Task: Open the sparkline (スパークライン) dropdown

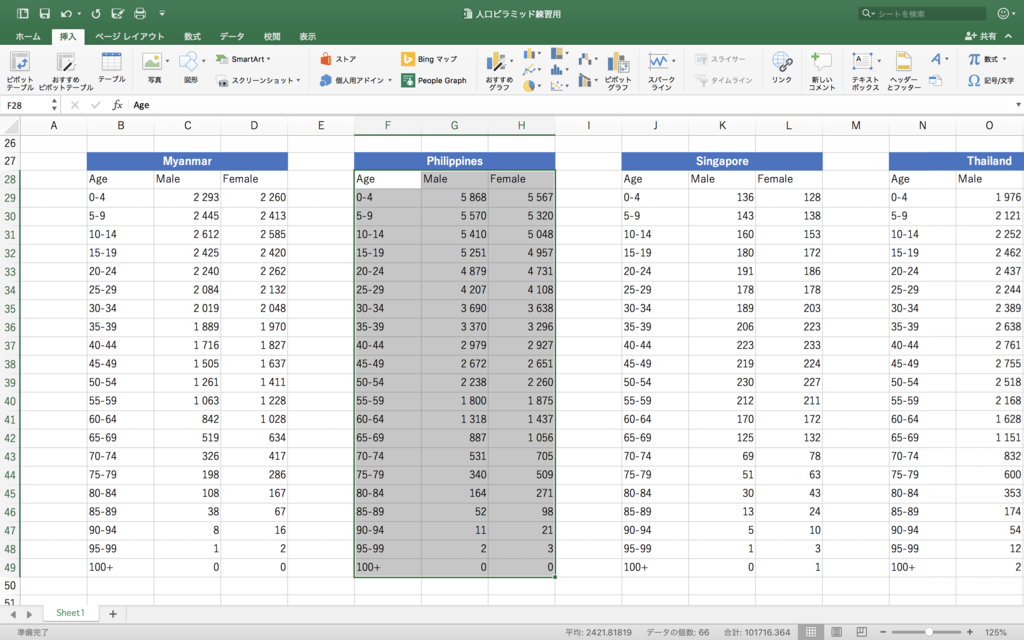Action: (673, 61)
